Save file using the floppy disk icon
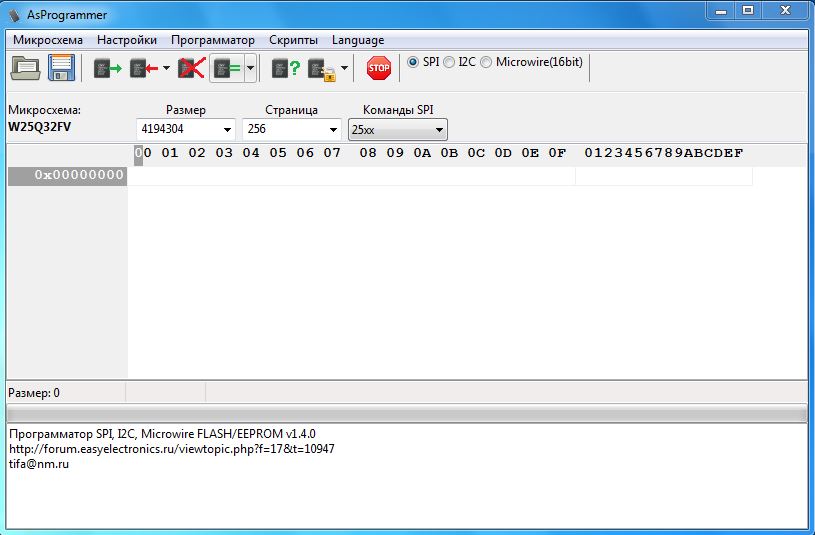Viewport: 815px width, 535px height. click(x=61, y=68)
